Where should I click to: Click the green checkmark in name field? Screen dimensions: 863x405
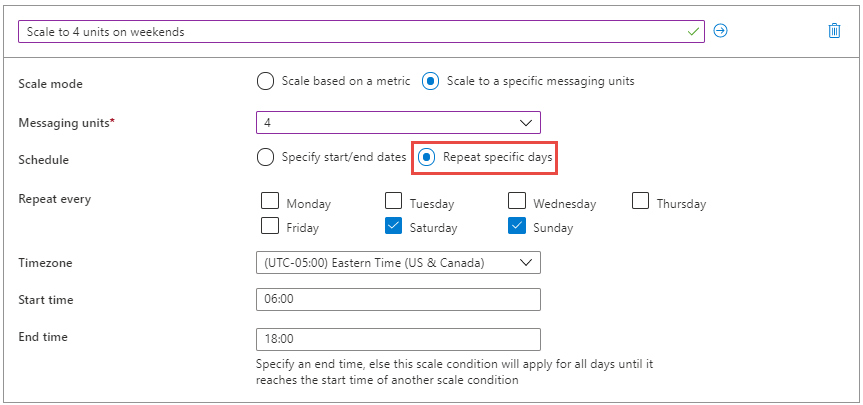693,32
